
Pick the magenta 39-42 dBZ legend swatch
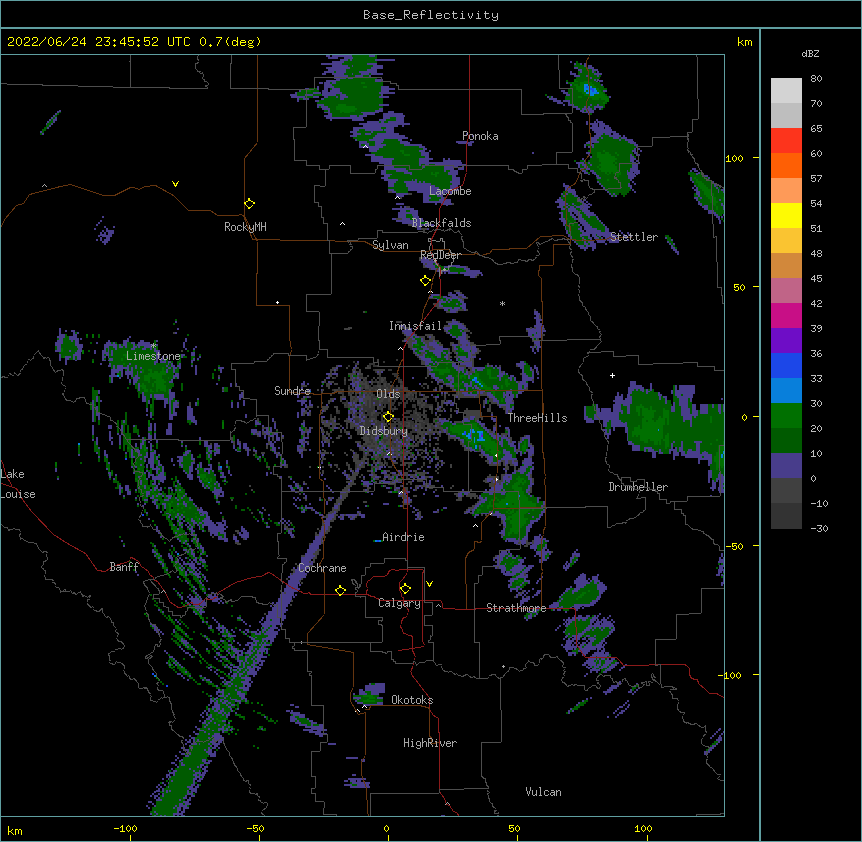click(786, 315)
